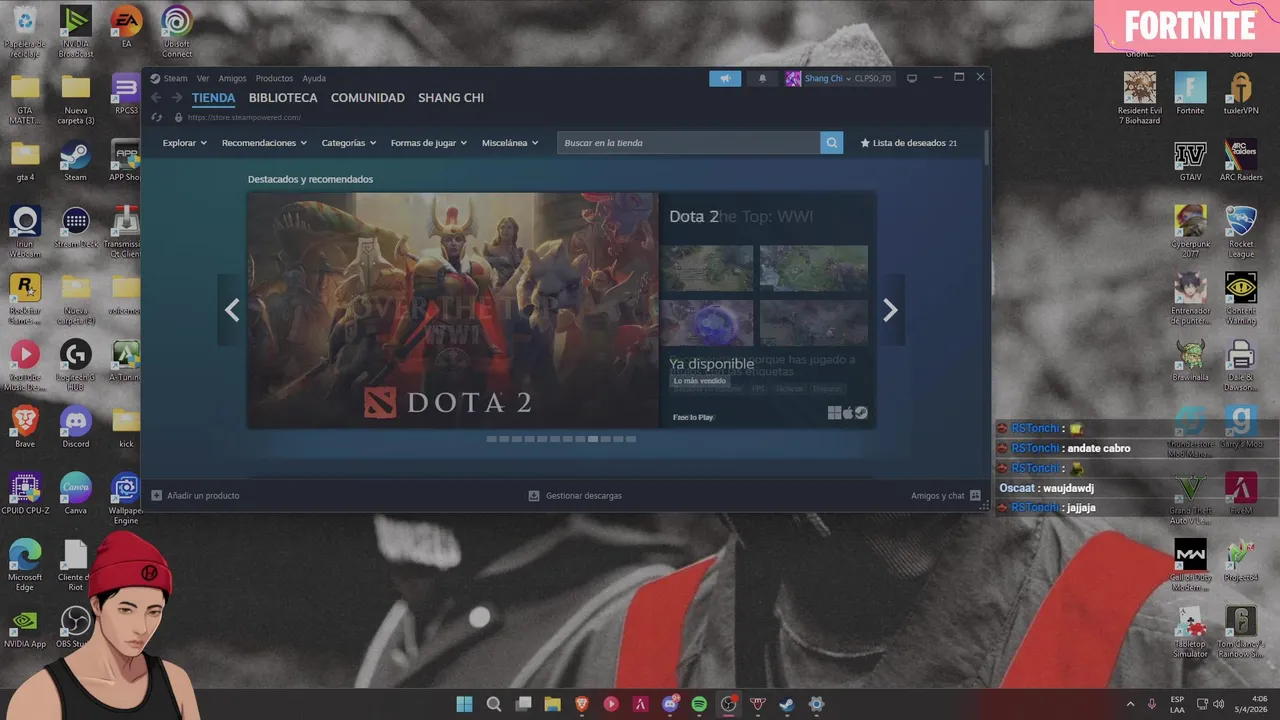This screenshot has height=720, width=1280.
Task: Open Steam from the taskbar
Action: (787, 704)
